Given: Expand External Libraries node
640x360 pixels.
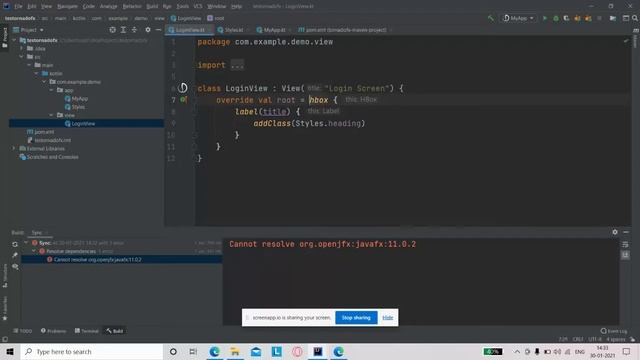Looking at the screenshot, I should [14, 149].
